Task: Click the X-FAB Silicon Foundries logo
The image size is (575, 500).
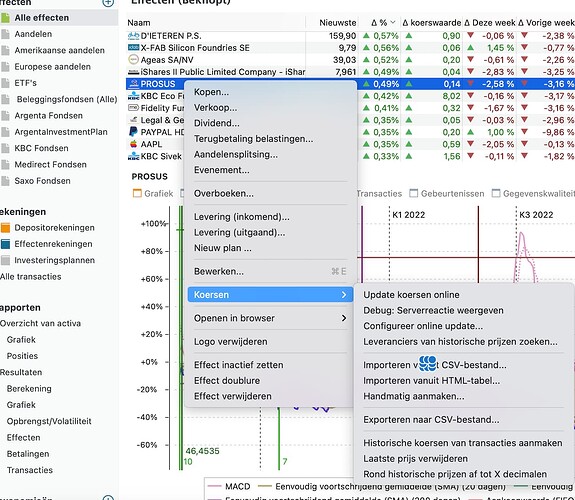Action: tap(133, 48)
